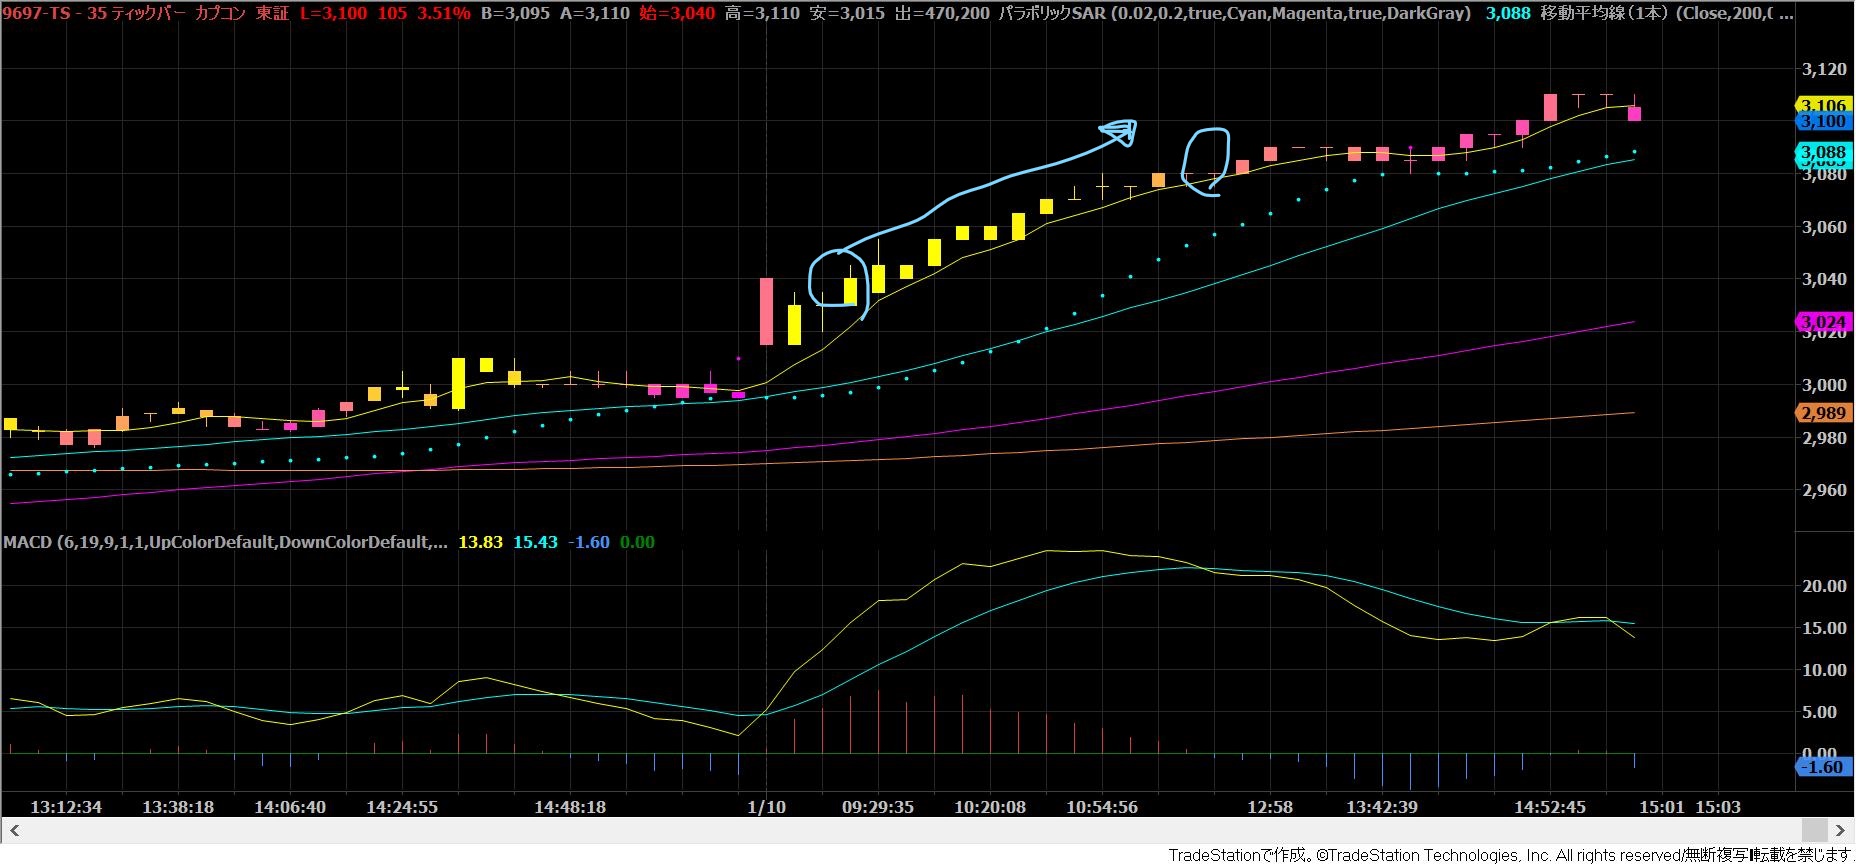
Task: Click the '12:58' time axis label
Action: tap(1270, 807)
